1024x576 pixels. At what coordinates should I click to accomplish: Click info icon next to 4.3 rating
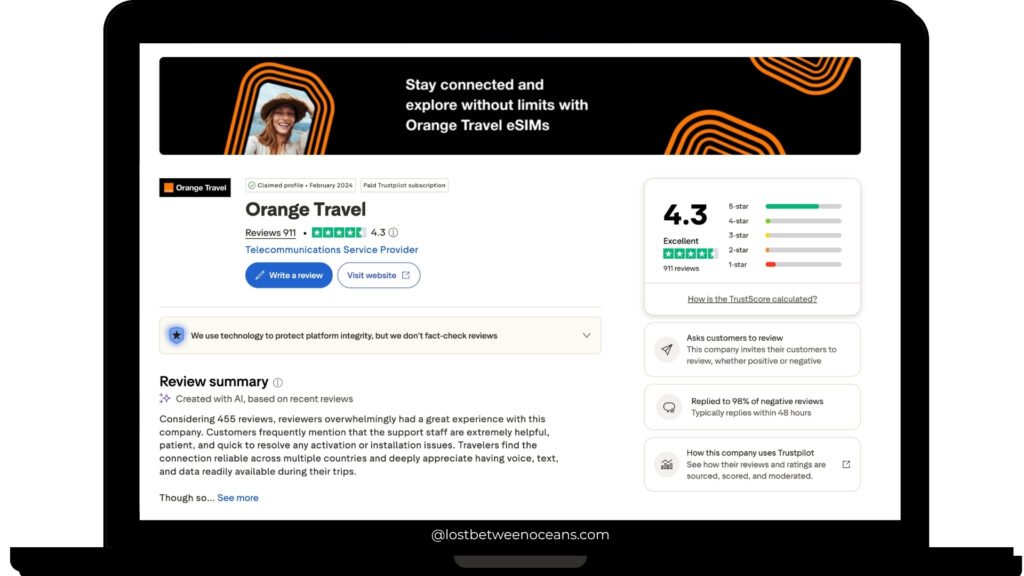[x=393, y=232]
